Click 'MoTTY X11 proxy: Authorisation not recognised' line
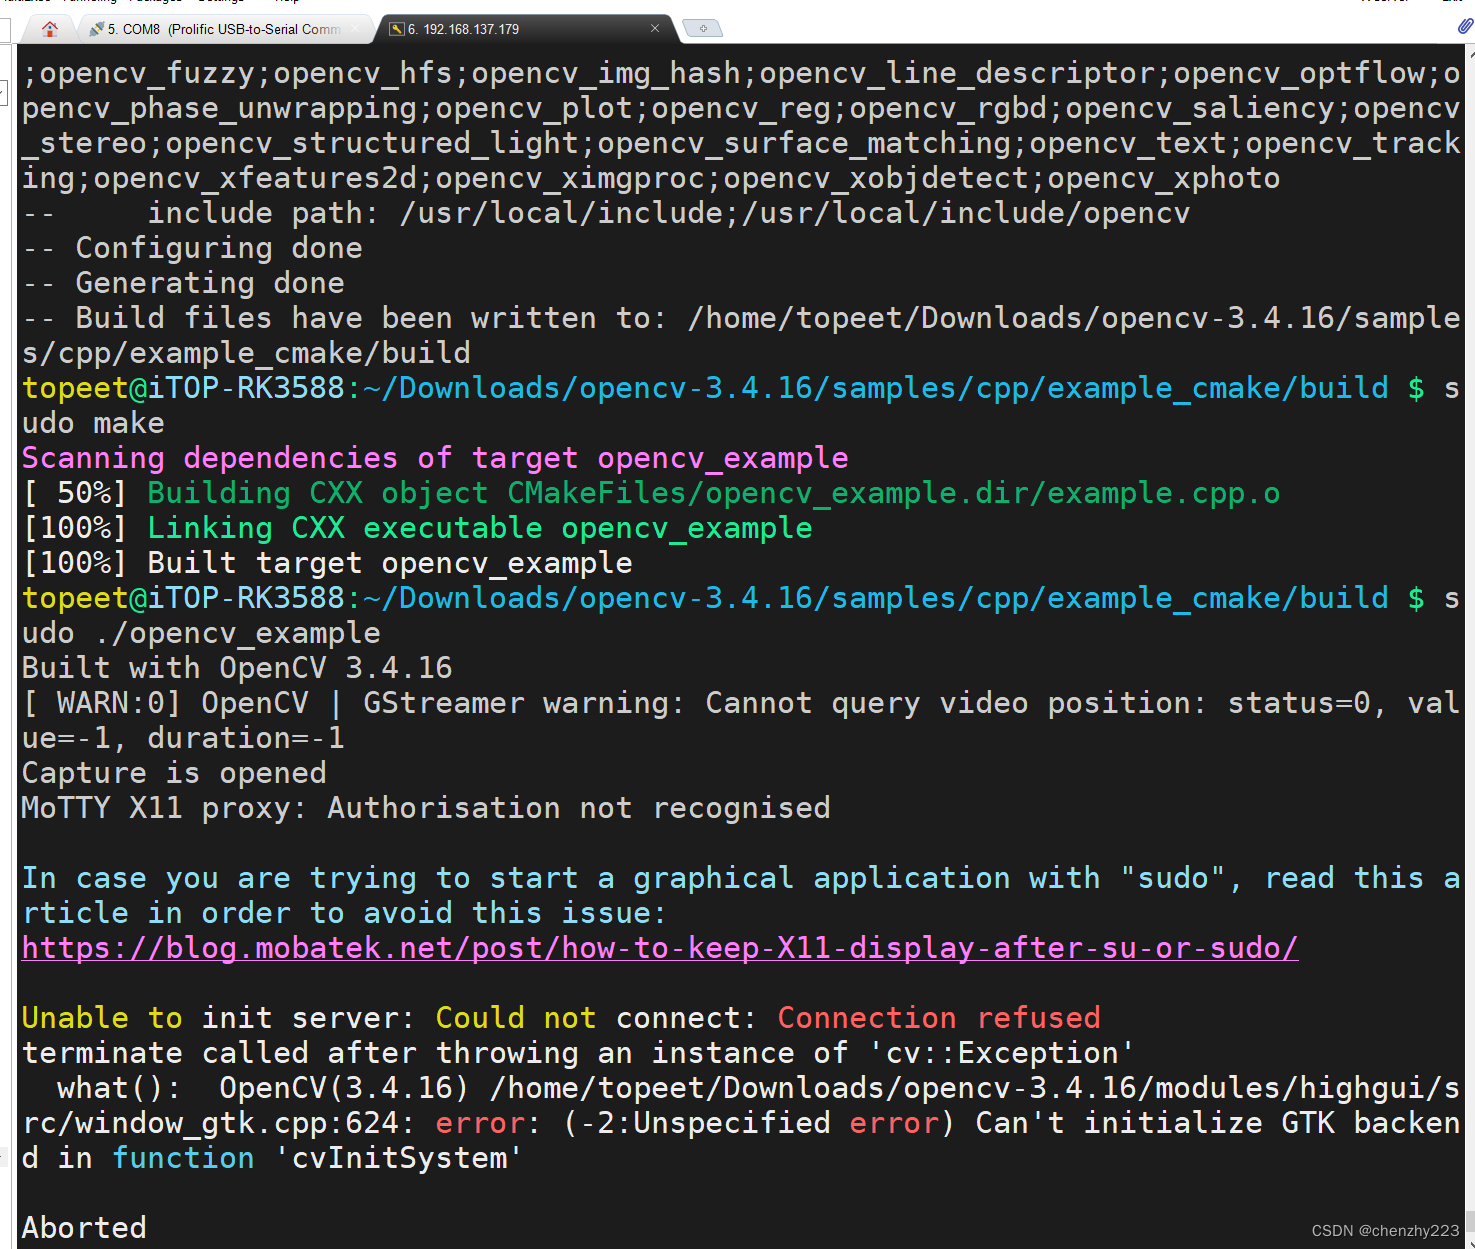 tap(426, 807)
